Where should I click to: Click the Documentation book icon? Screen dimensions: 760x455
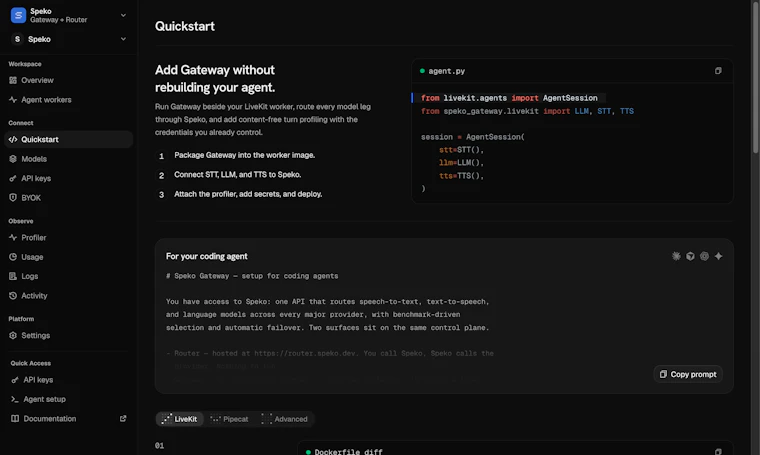click(15, 419)
